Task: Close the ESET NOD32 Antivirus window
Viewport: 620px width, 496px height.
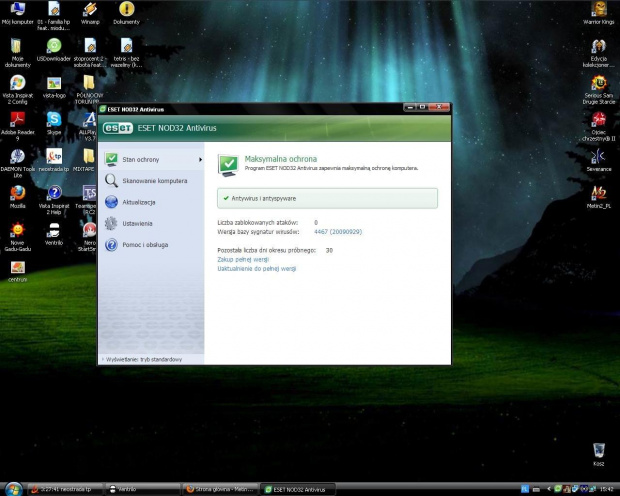Action: tap(439, 107)
